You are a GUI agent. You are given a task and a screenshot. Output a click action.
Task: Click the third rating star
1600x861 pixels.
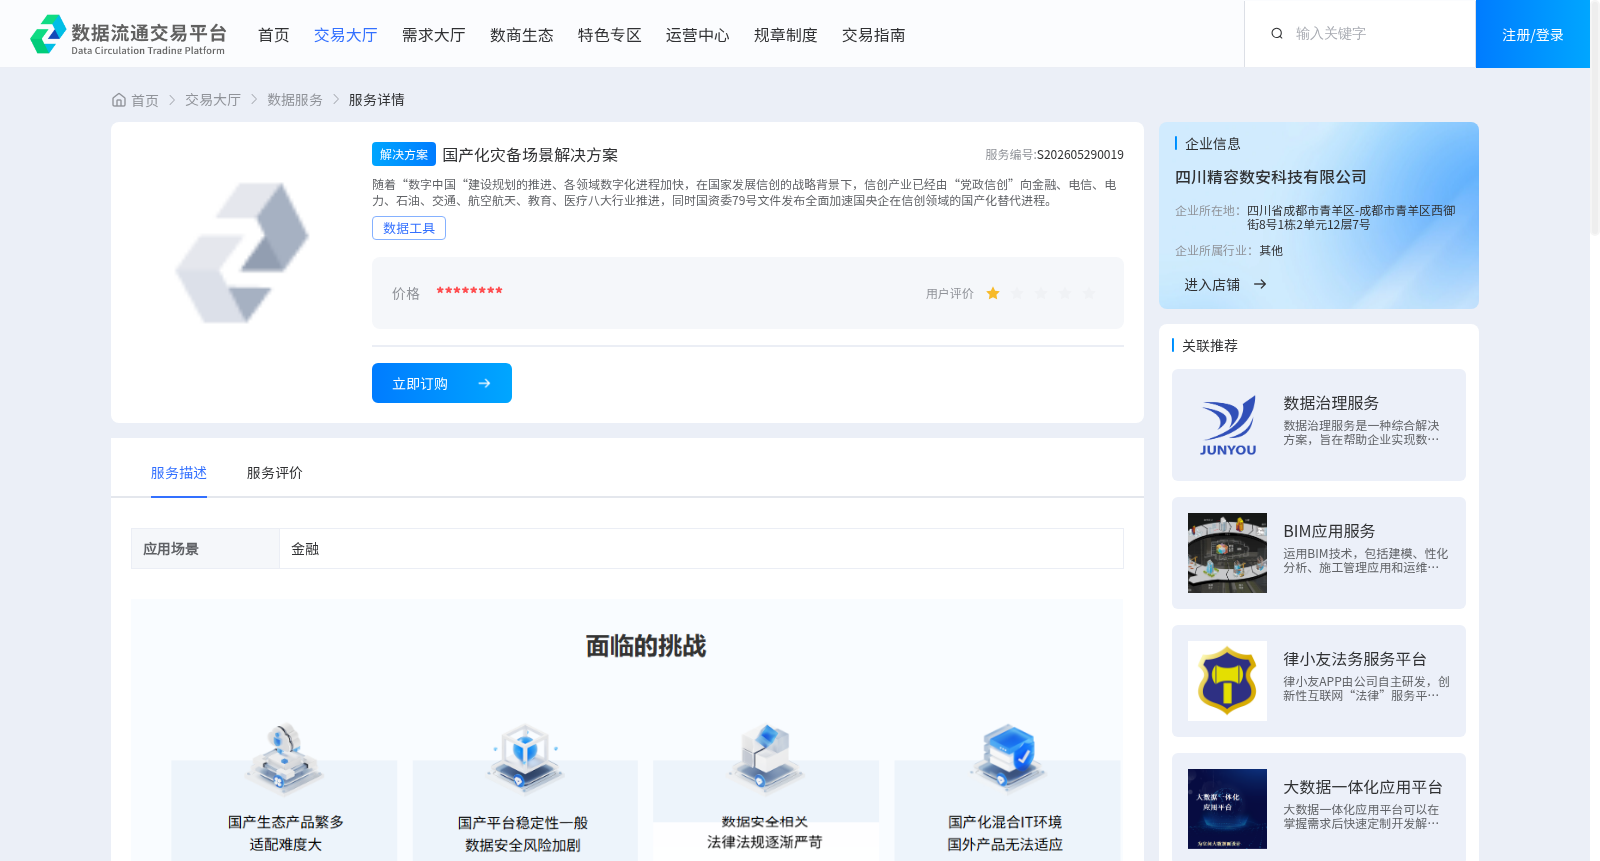[1041, 294]
